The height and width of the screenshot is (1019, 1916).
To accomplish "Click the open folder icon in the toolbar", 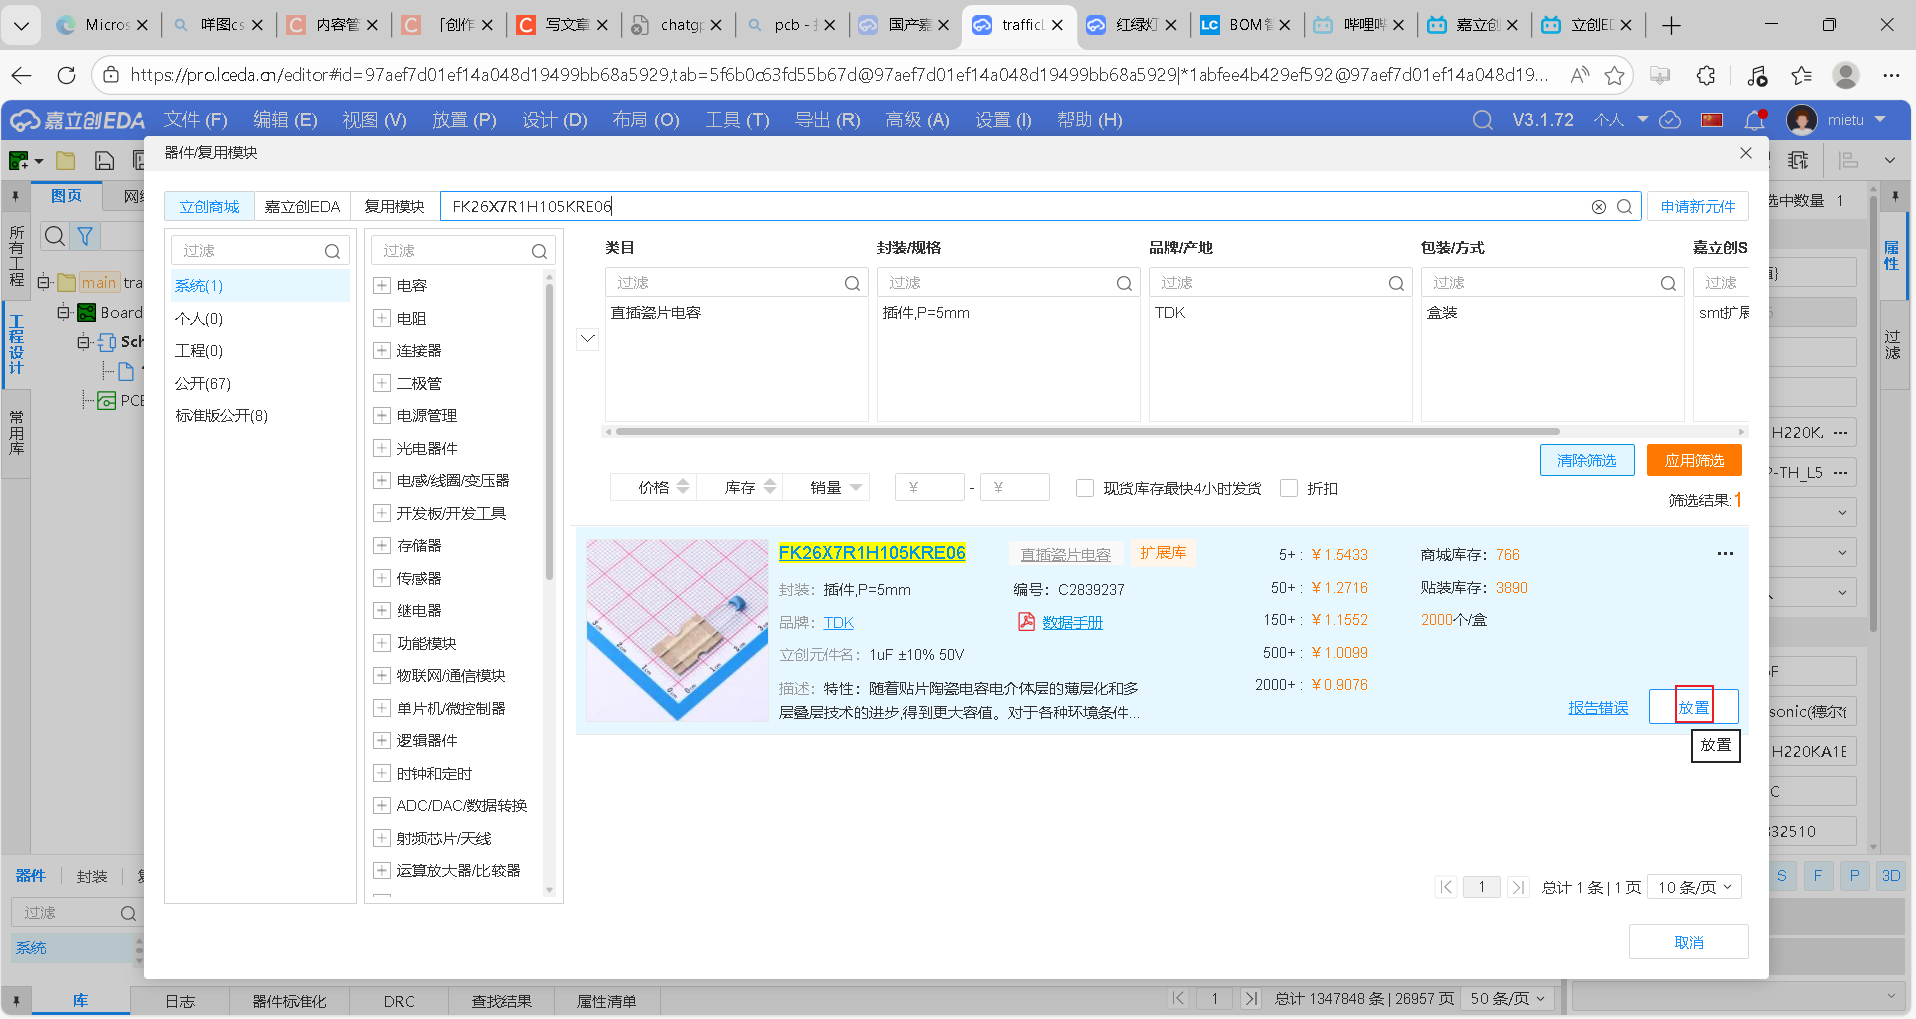I will [x=65, y=159].
